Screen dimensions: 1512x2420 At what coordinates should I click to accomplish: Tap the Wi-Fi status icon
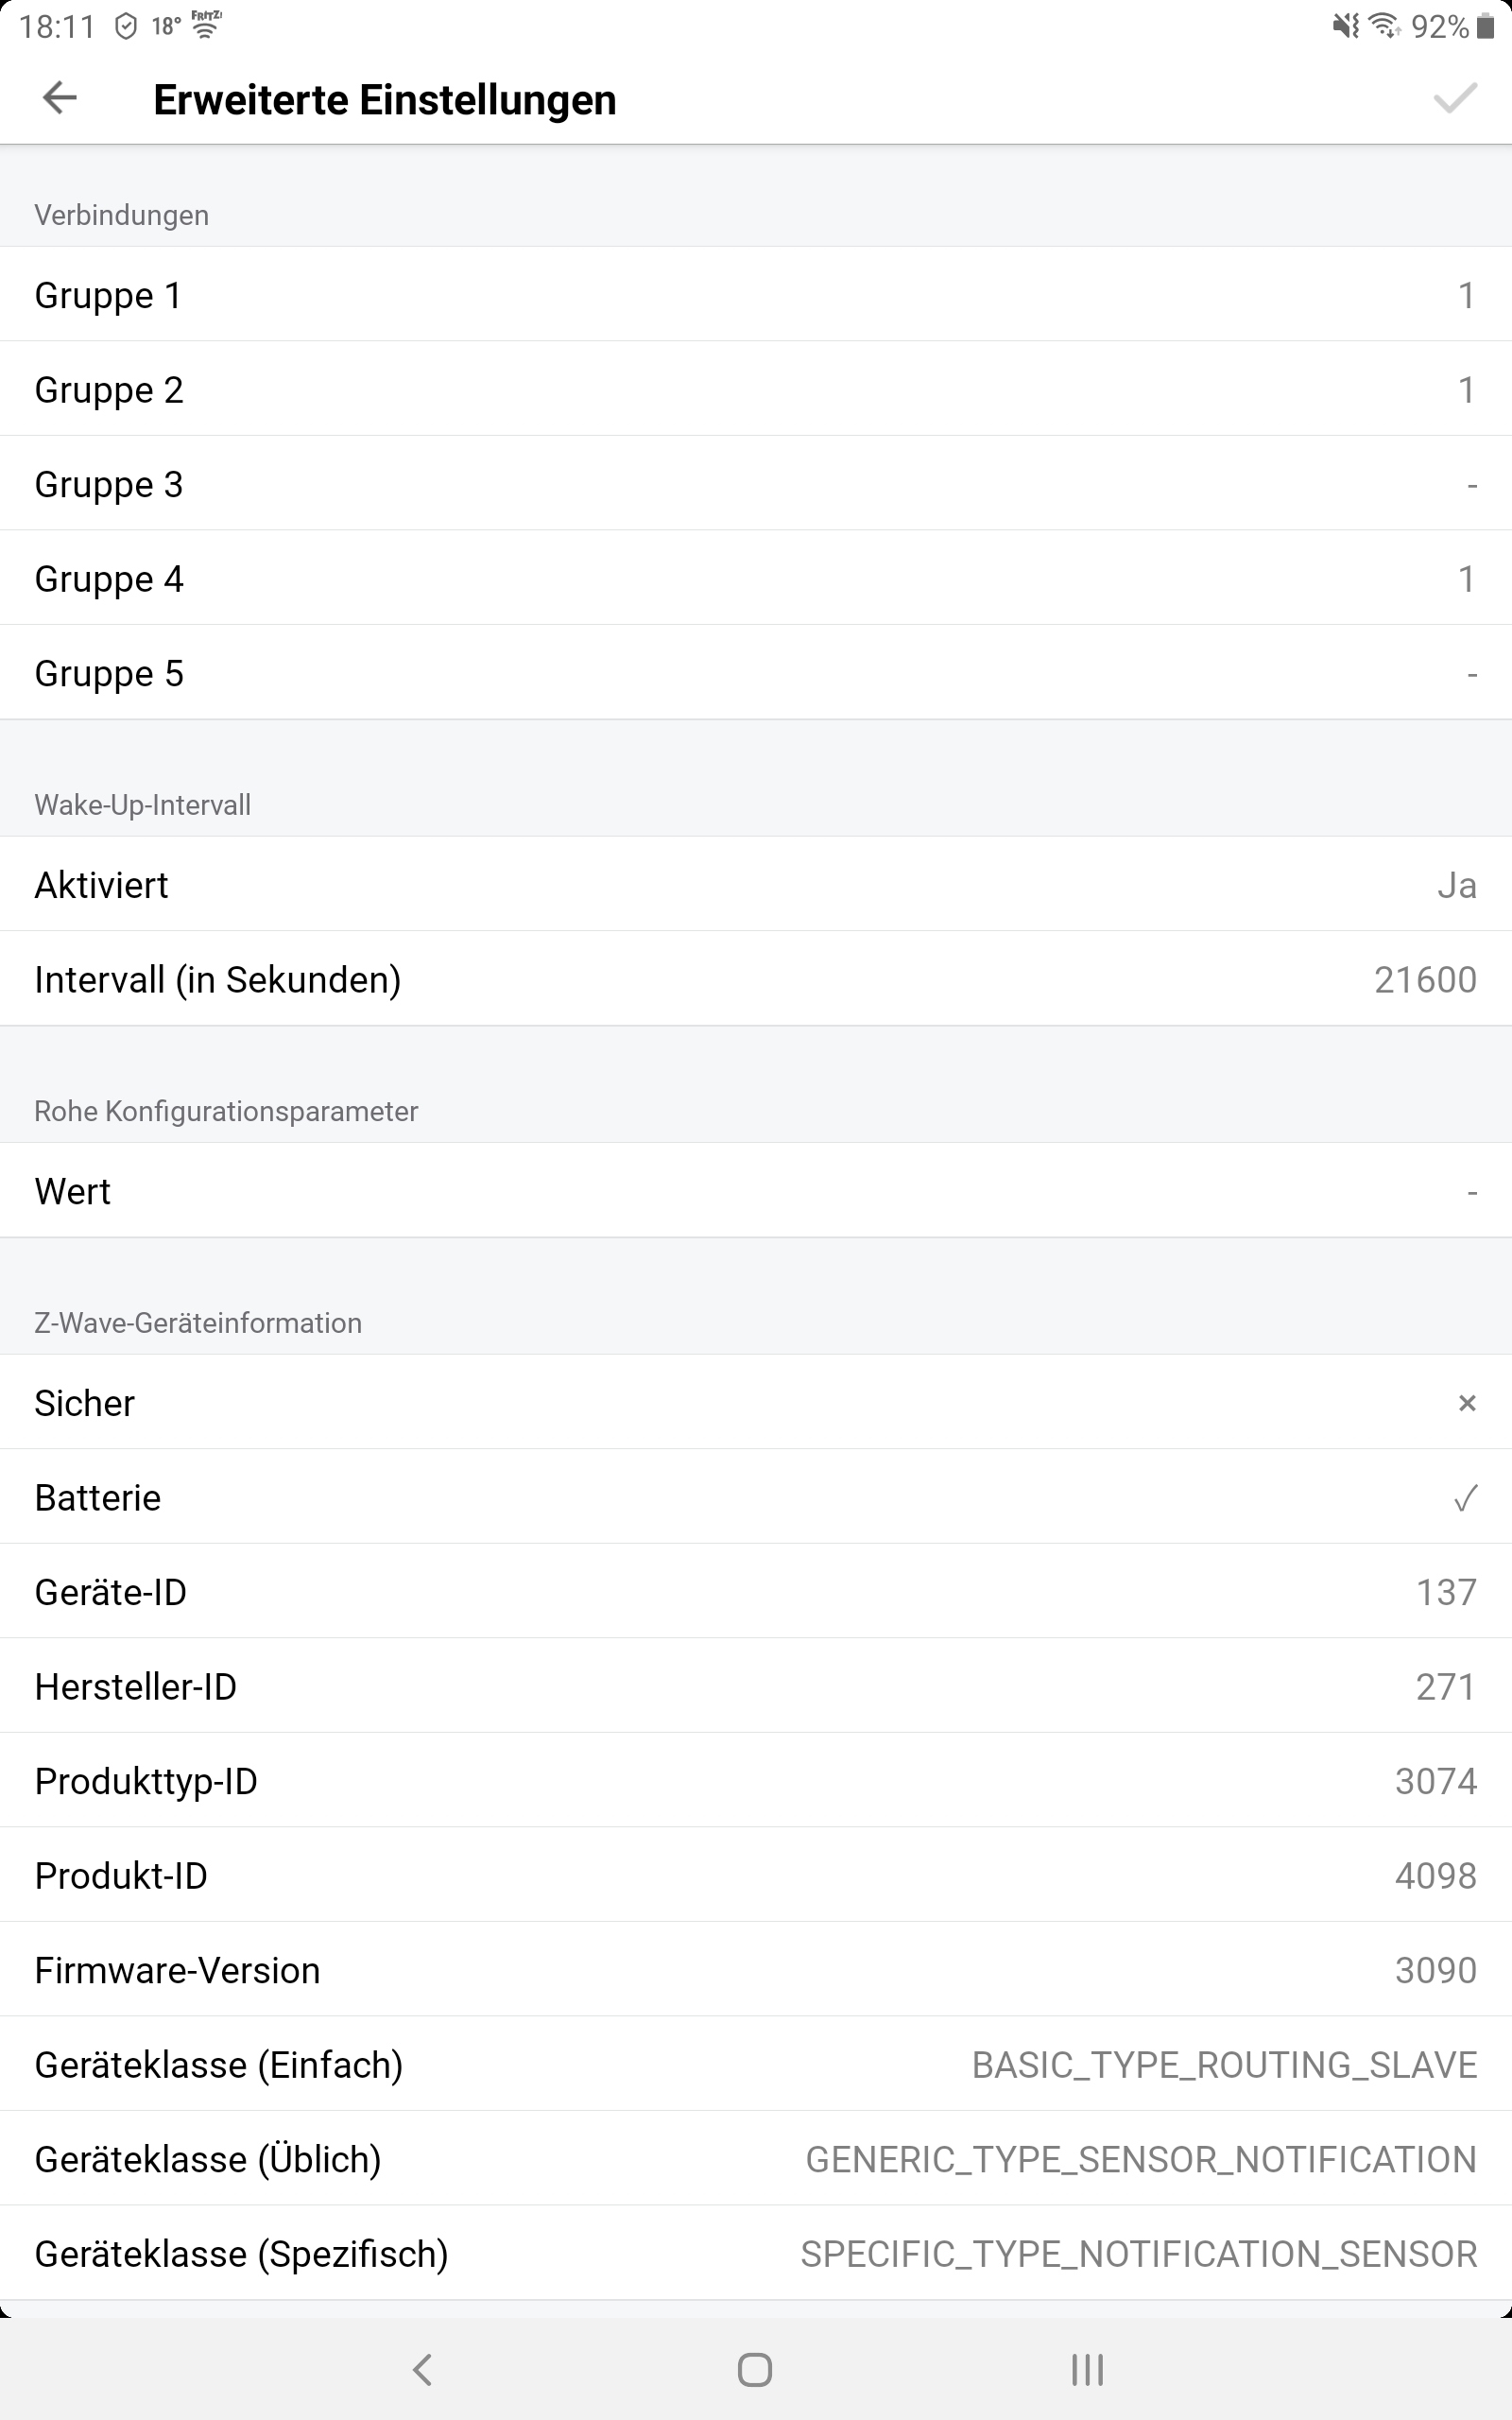click(x=1384, y=26)
